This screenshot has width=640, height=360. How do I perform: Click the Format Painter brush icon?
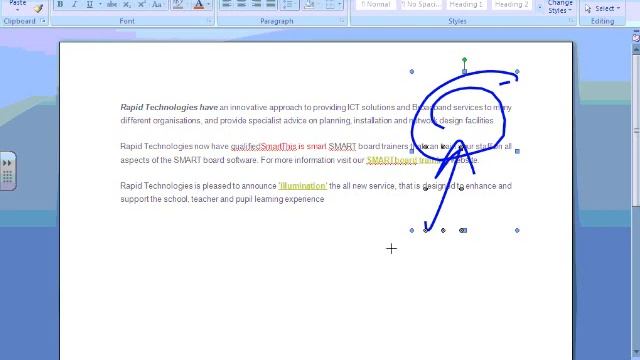point(38,8)
